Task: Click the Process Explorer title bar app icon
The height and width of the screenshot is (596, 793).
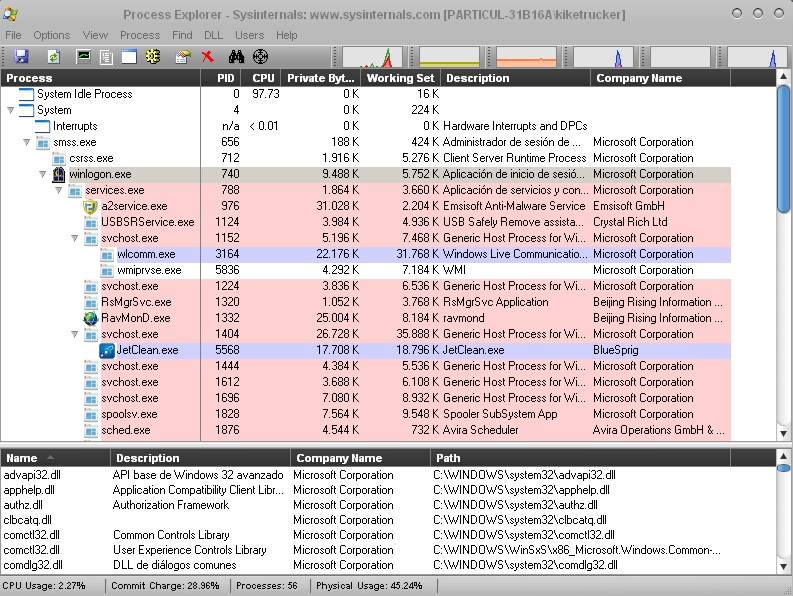Action: pyautogui.click(x=11, y=14)
